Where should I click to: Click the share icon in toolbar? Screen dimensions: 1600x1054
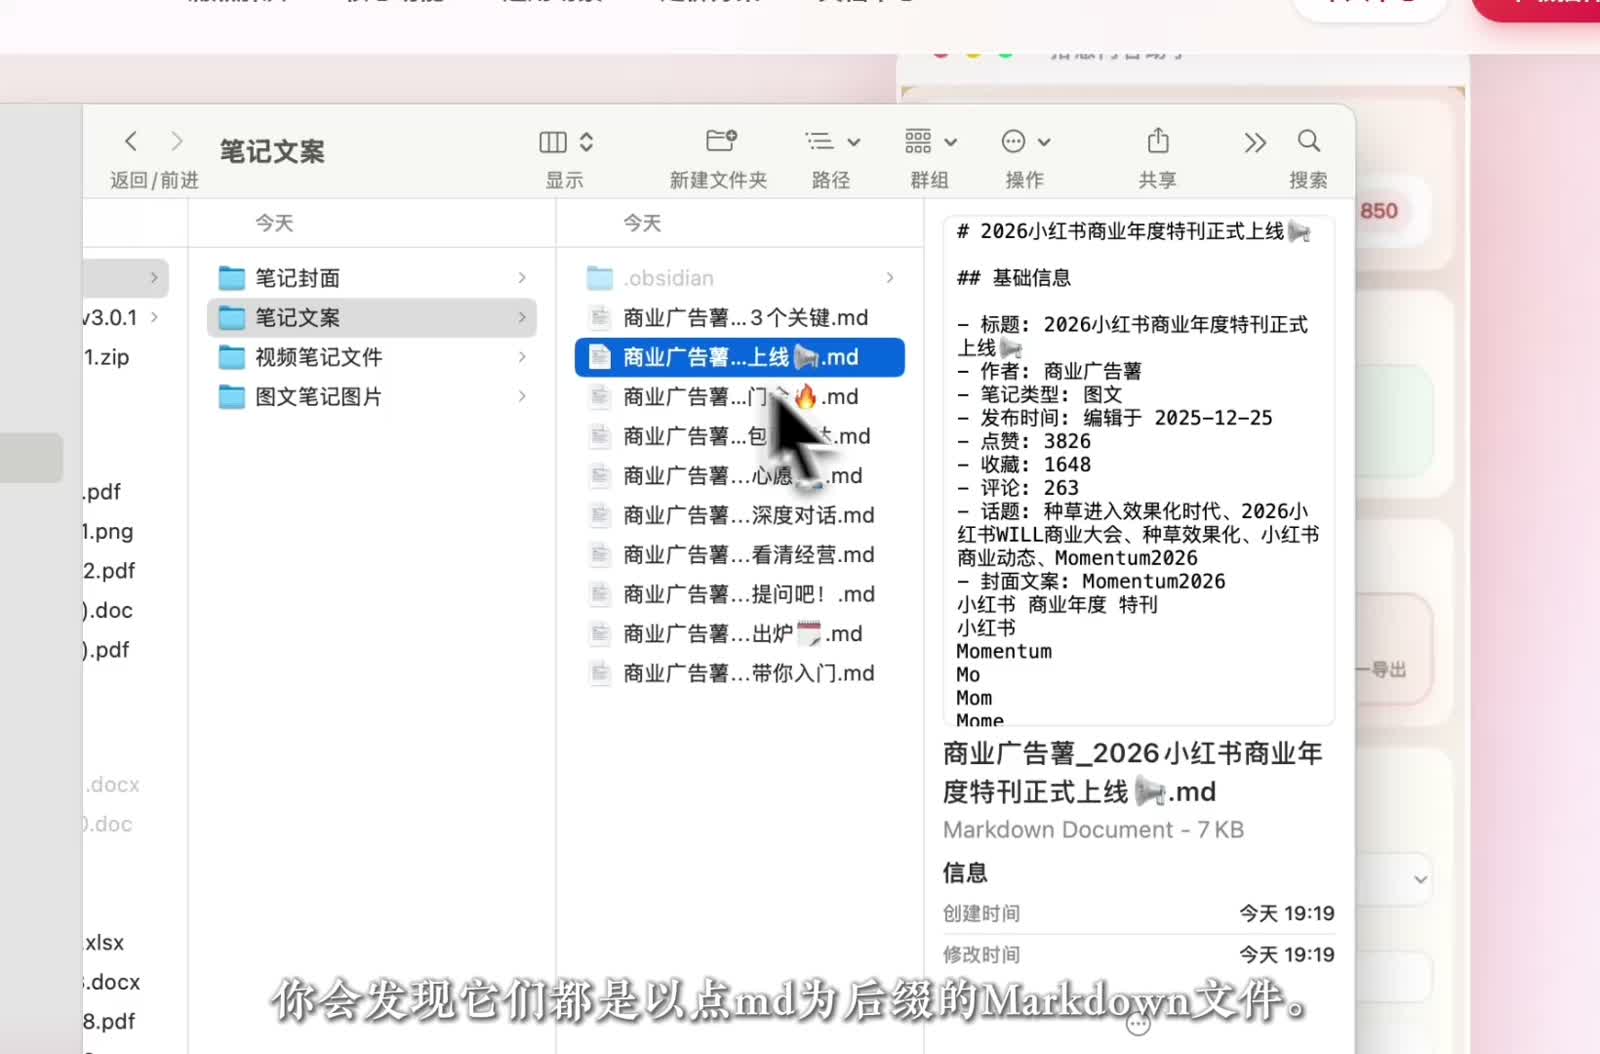coord(1158,140)
